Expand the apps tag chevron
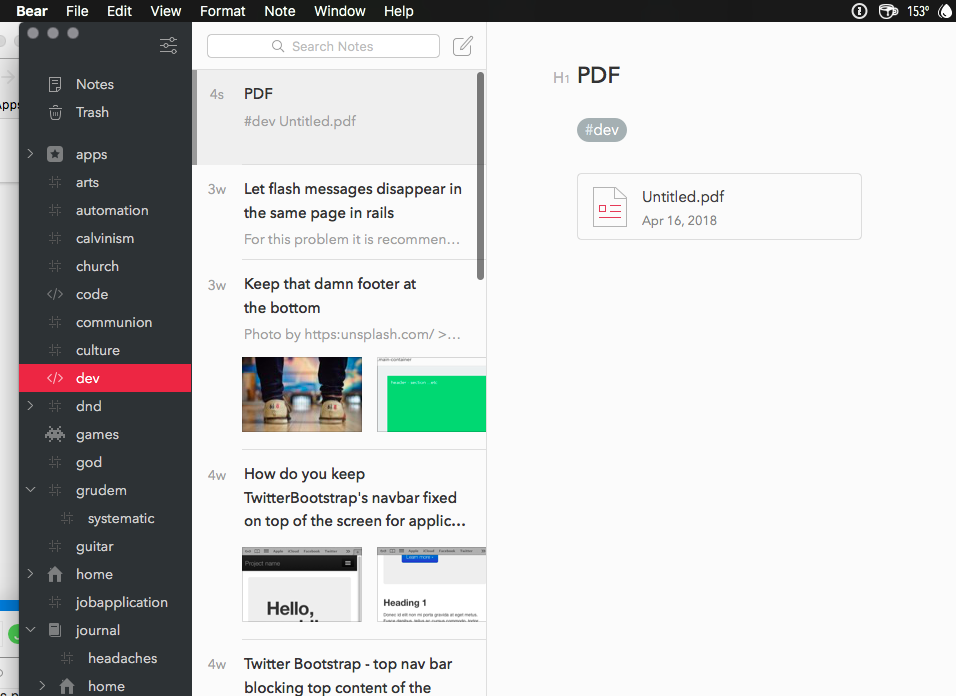The width and height of the screenshot is (956, 696). coord(30,154)
